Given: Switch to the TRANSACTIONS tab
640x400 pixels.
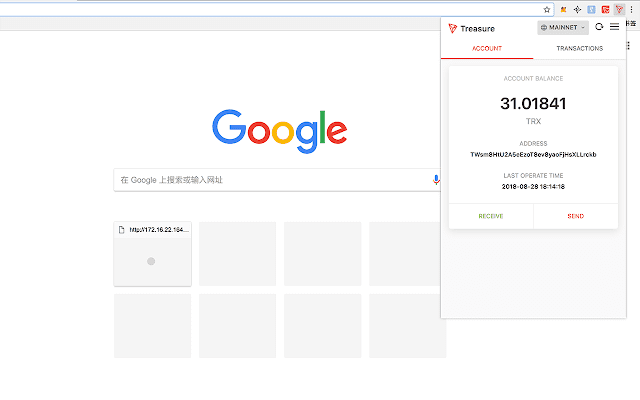Looking at the screenshot, I should 580,49.
